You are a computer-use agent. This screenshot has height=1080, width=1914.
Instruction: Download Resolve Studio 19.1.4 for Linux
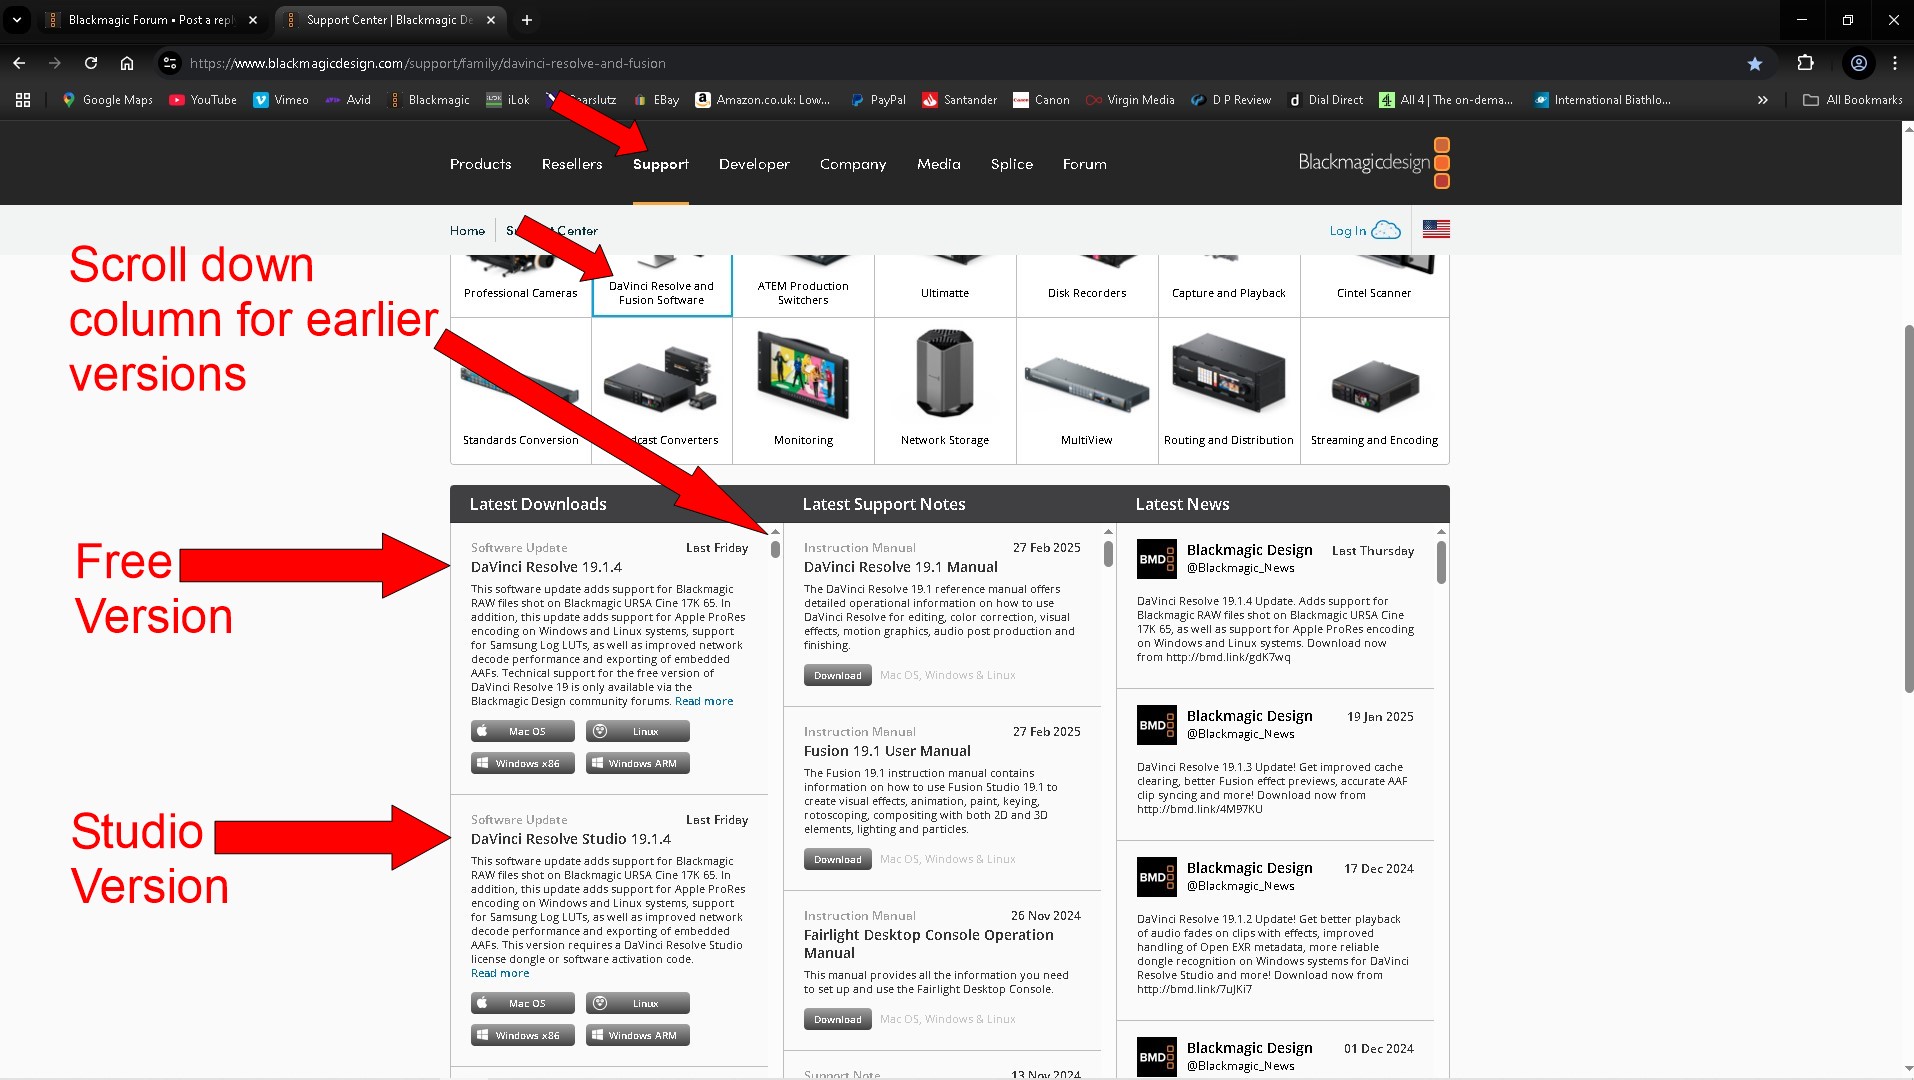pyautogui.click(x=638, y=1003)
